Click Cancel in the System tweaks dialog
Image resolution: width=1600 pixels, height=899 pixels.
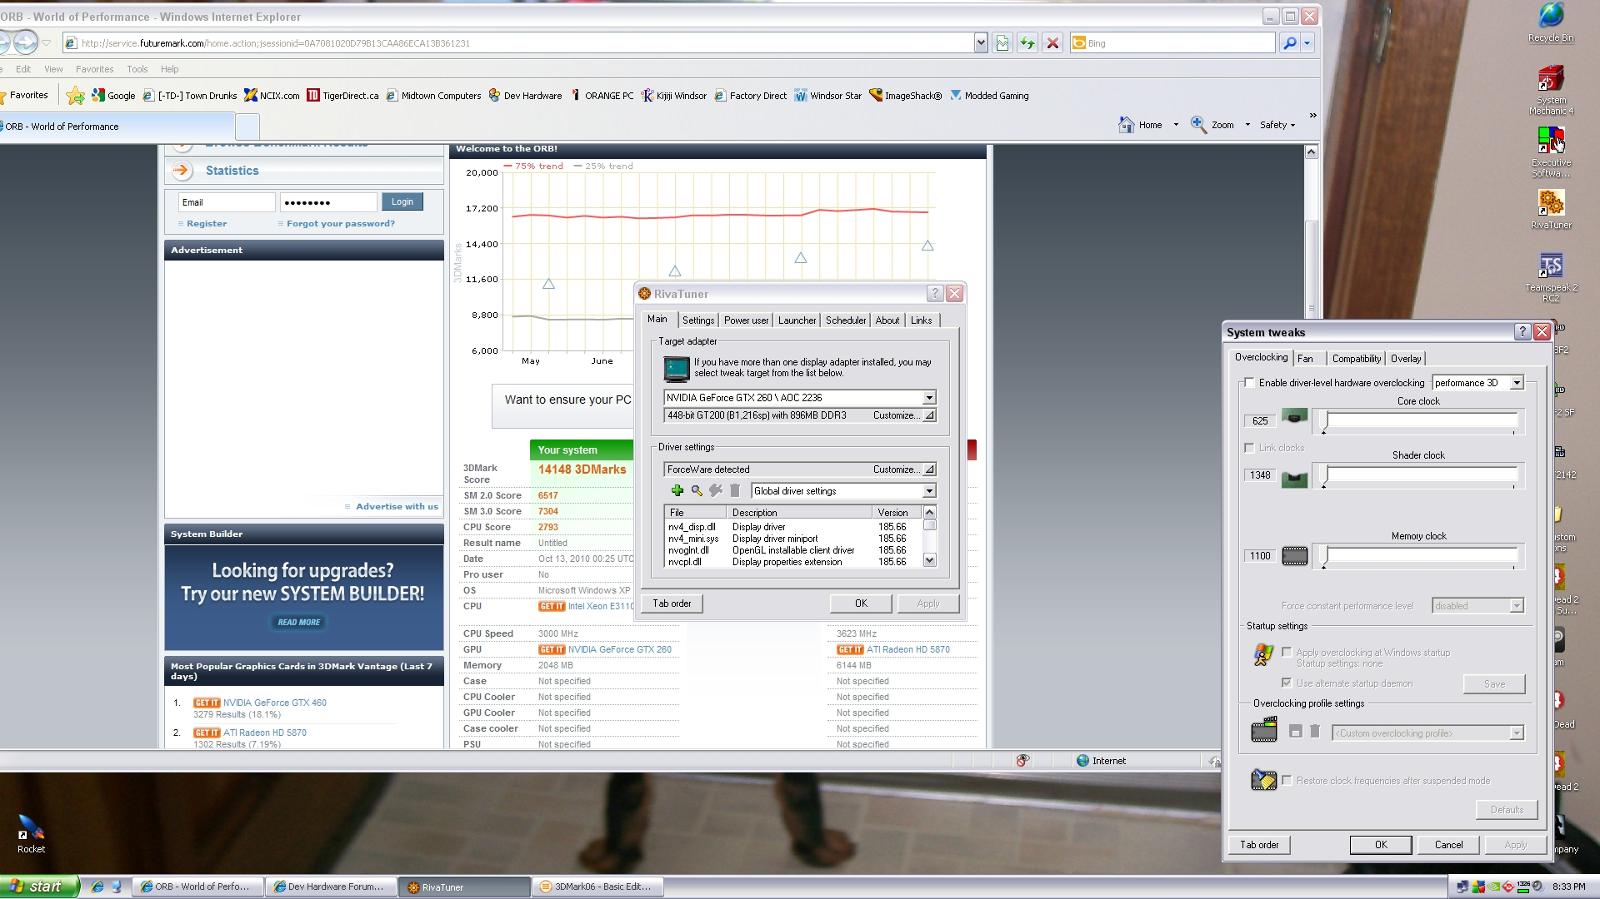tap(1448, 845)
